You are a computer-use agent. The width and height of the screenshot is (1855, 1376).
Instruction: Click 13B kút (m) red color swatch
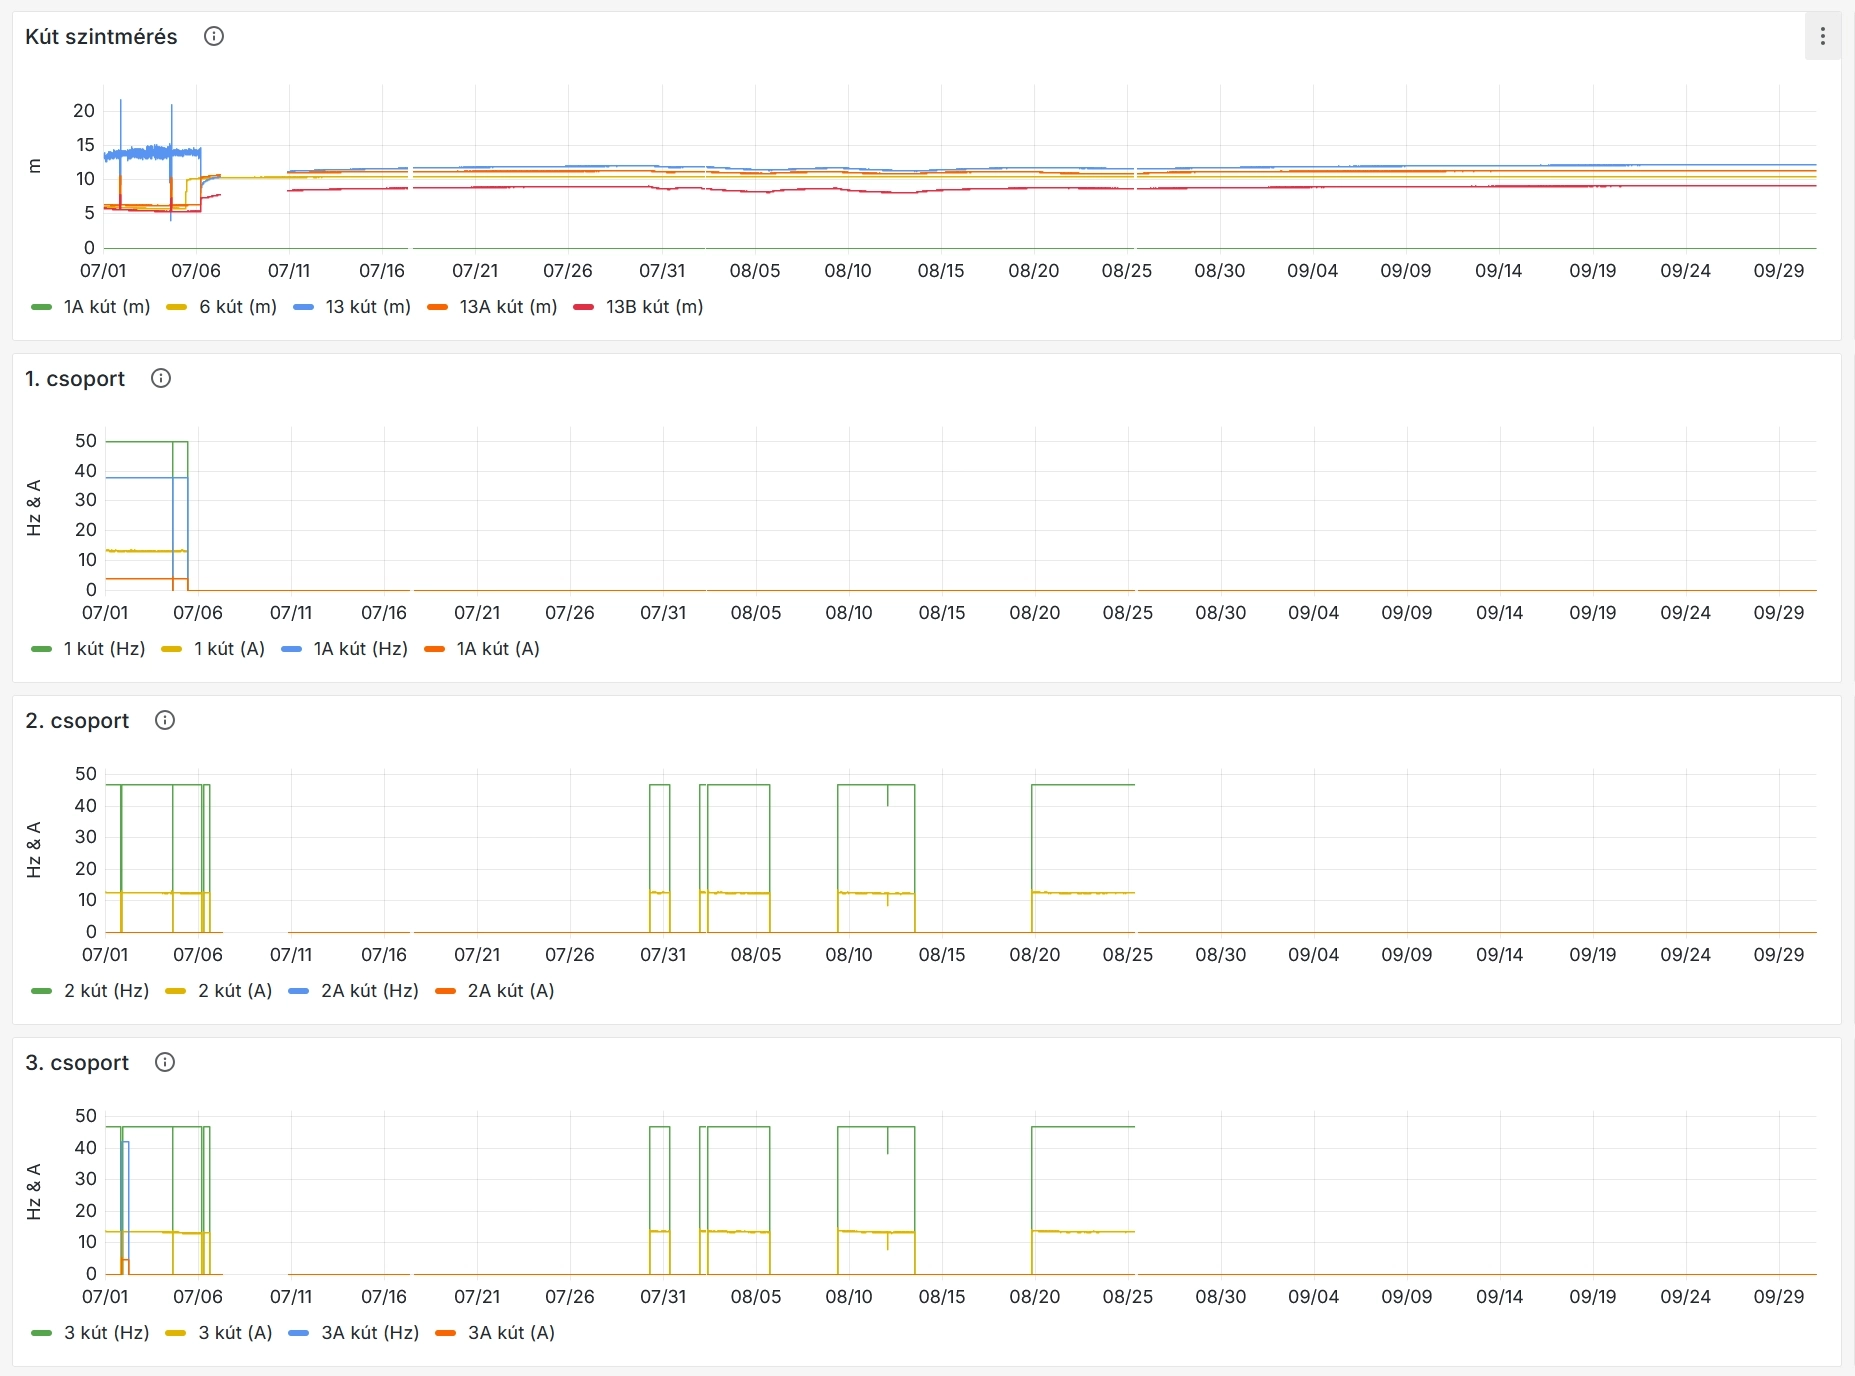tap(584, 307)
